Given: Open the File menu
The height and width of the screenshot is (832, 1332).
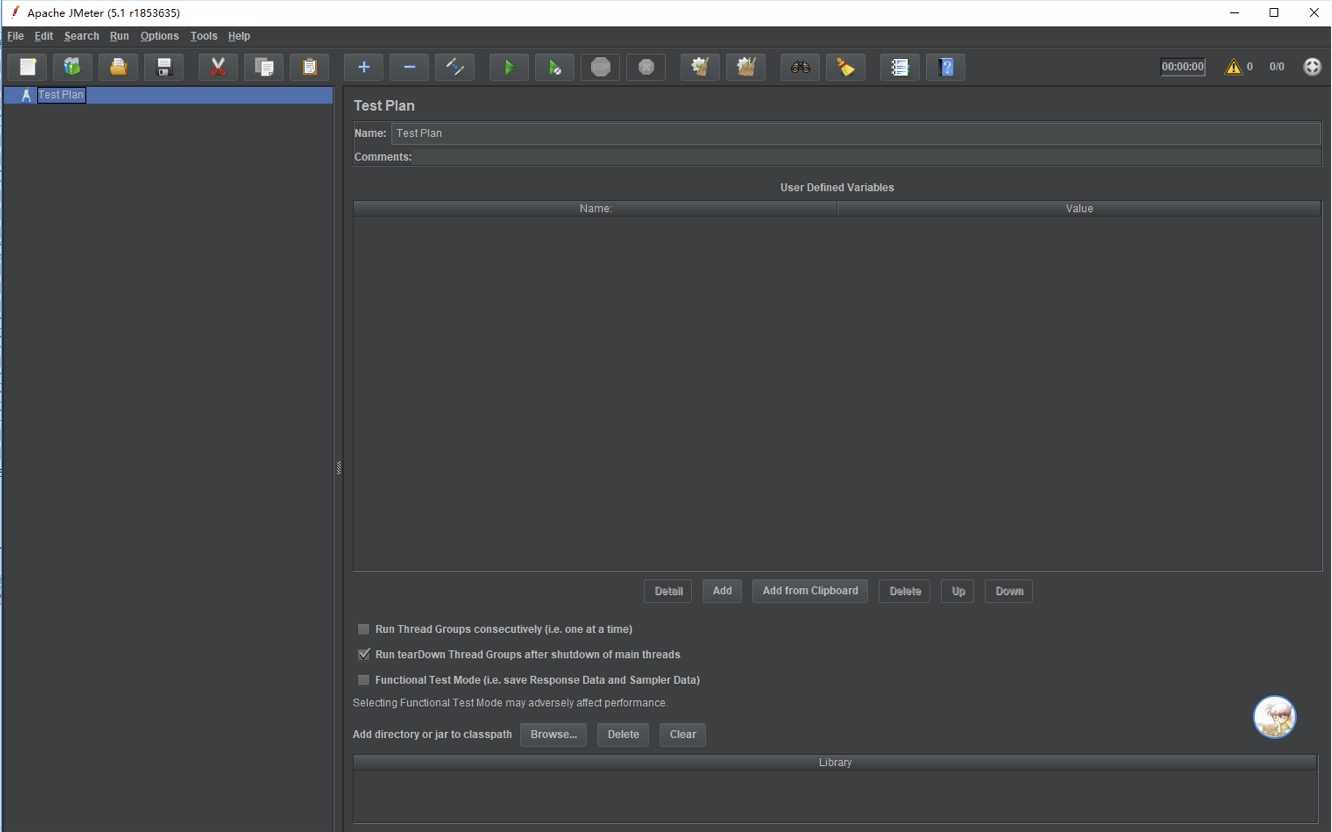Looking at the screenshot, I should click(16, 36).
